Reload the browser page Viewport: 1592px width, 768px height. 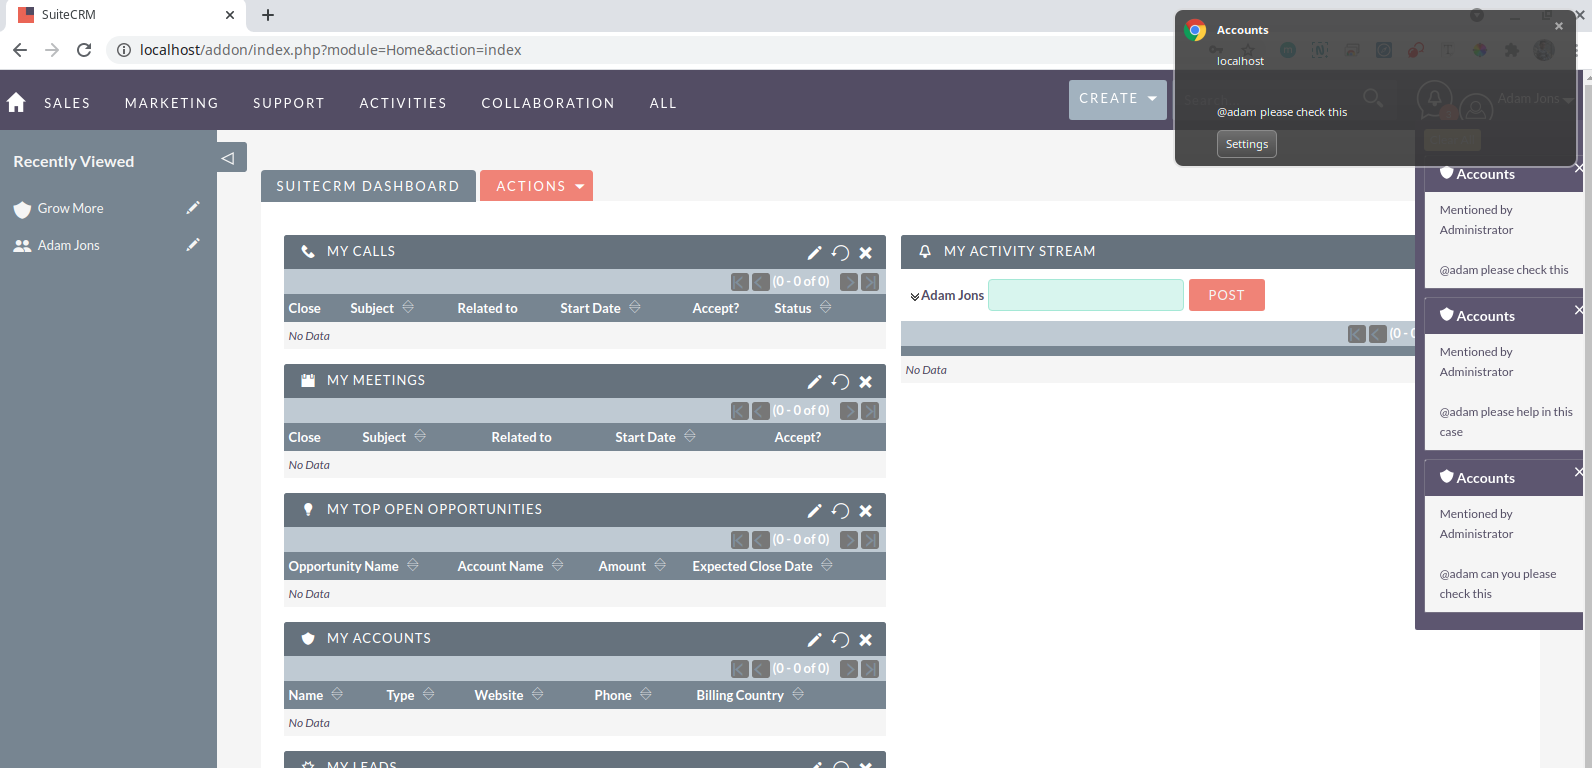(x=84, y=50)
